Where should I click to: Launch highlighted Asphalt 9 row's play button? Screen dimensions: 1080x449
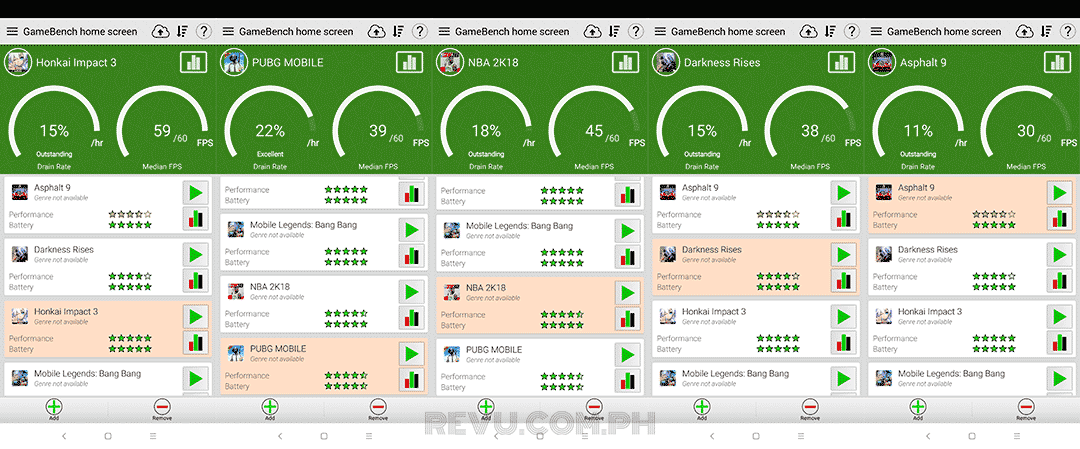(1060, 193)
